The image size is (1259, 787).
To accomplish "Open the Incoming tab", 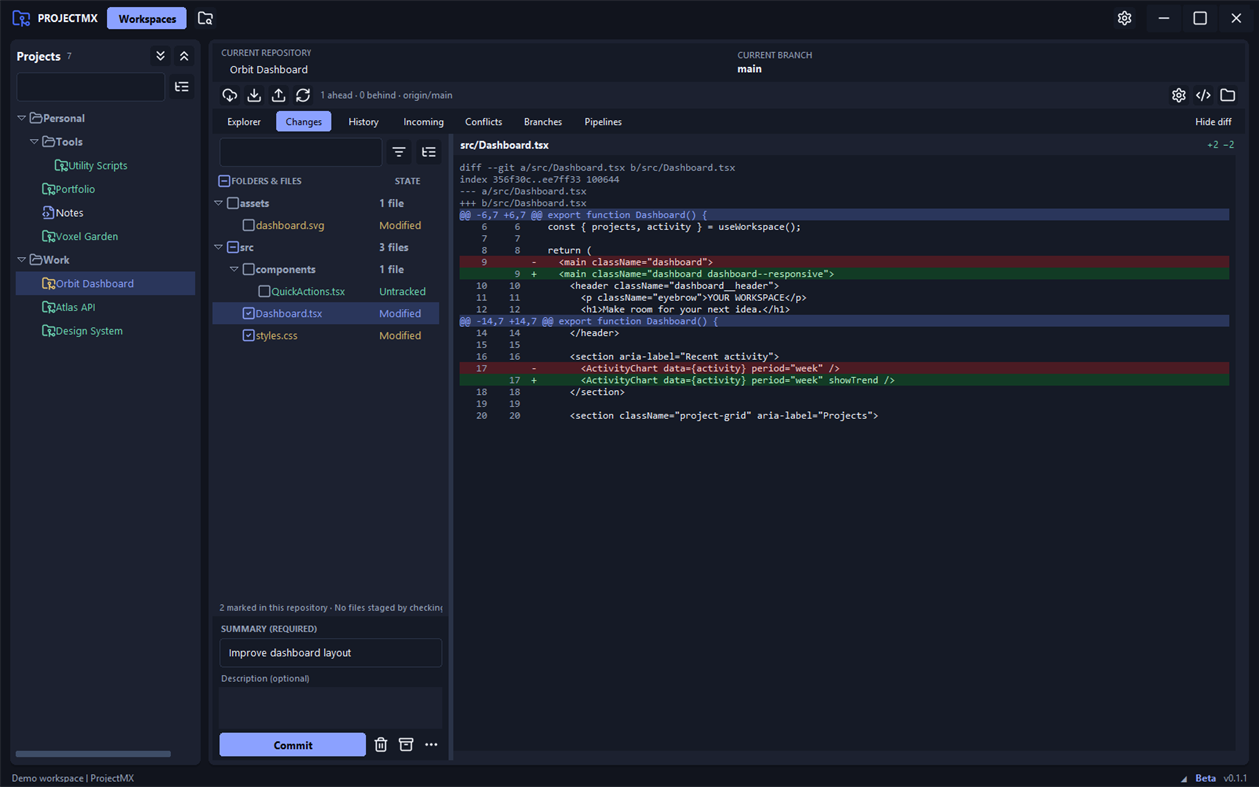I will [x=423, y=122].
